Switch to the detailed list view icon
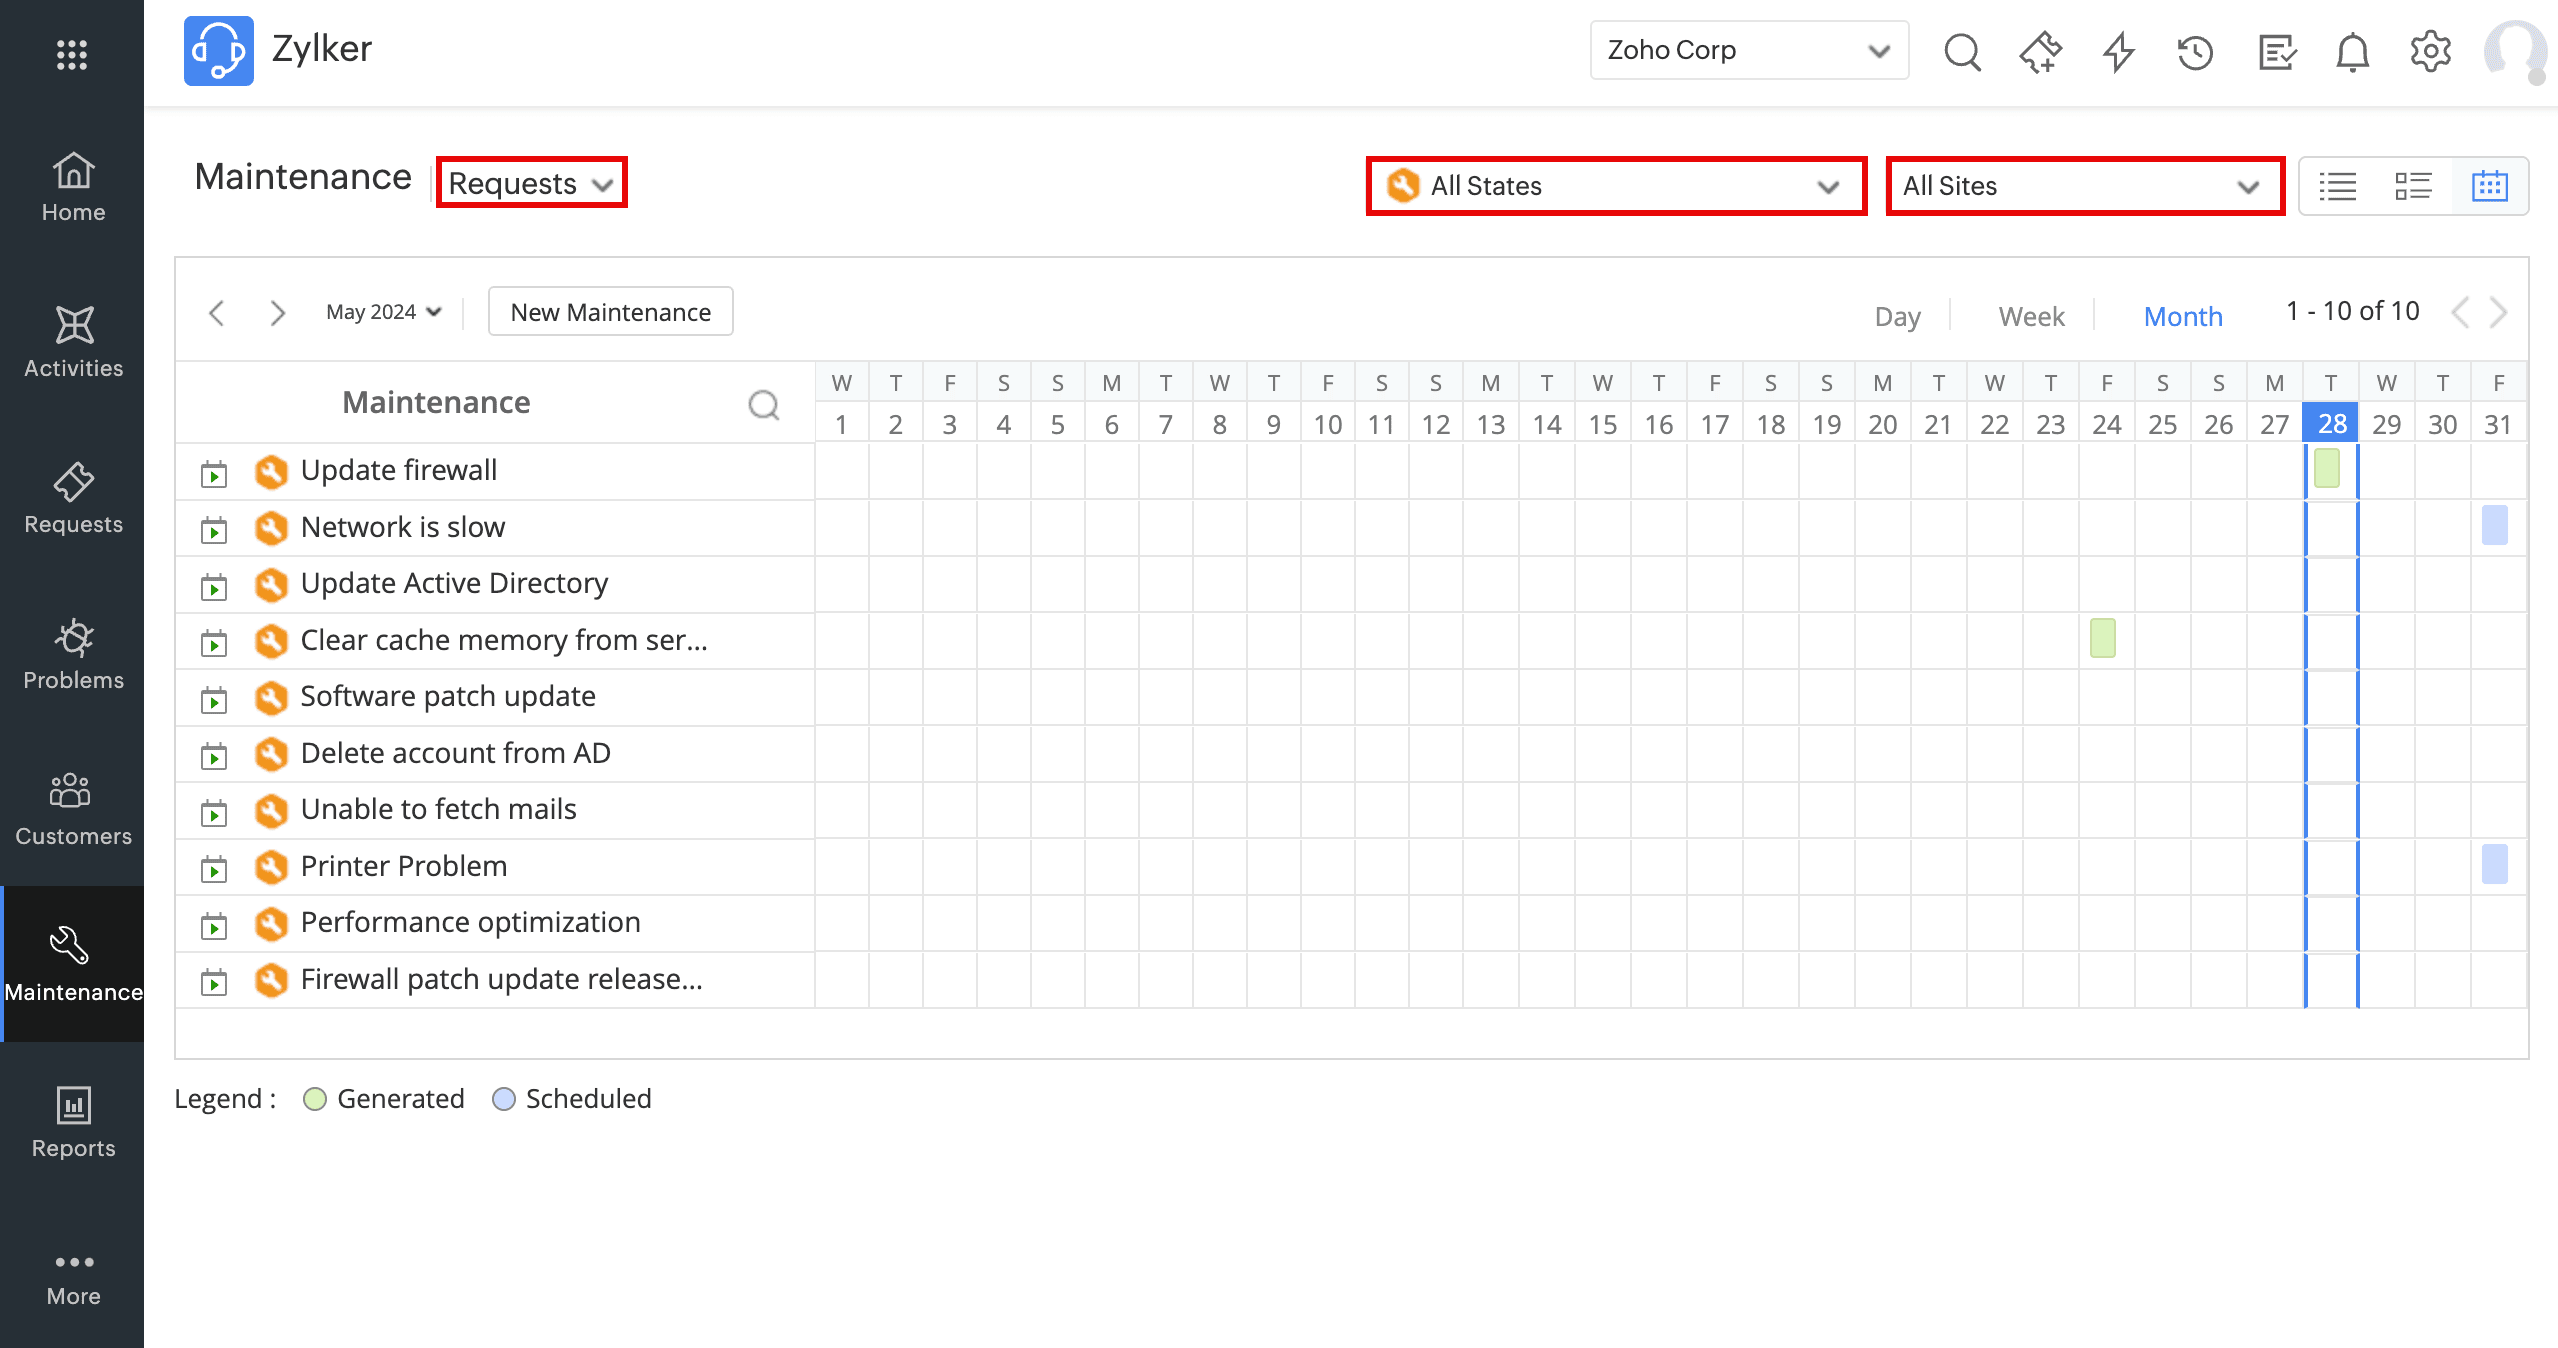The image size is (2558, 1348). [x=2413, y=186]
